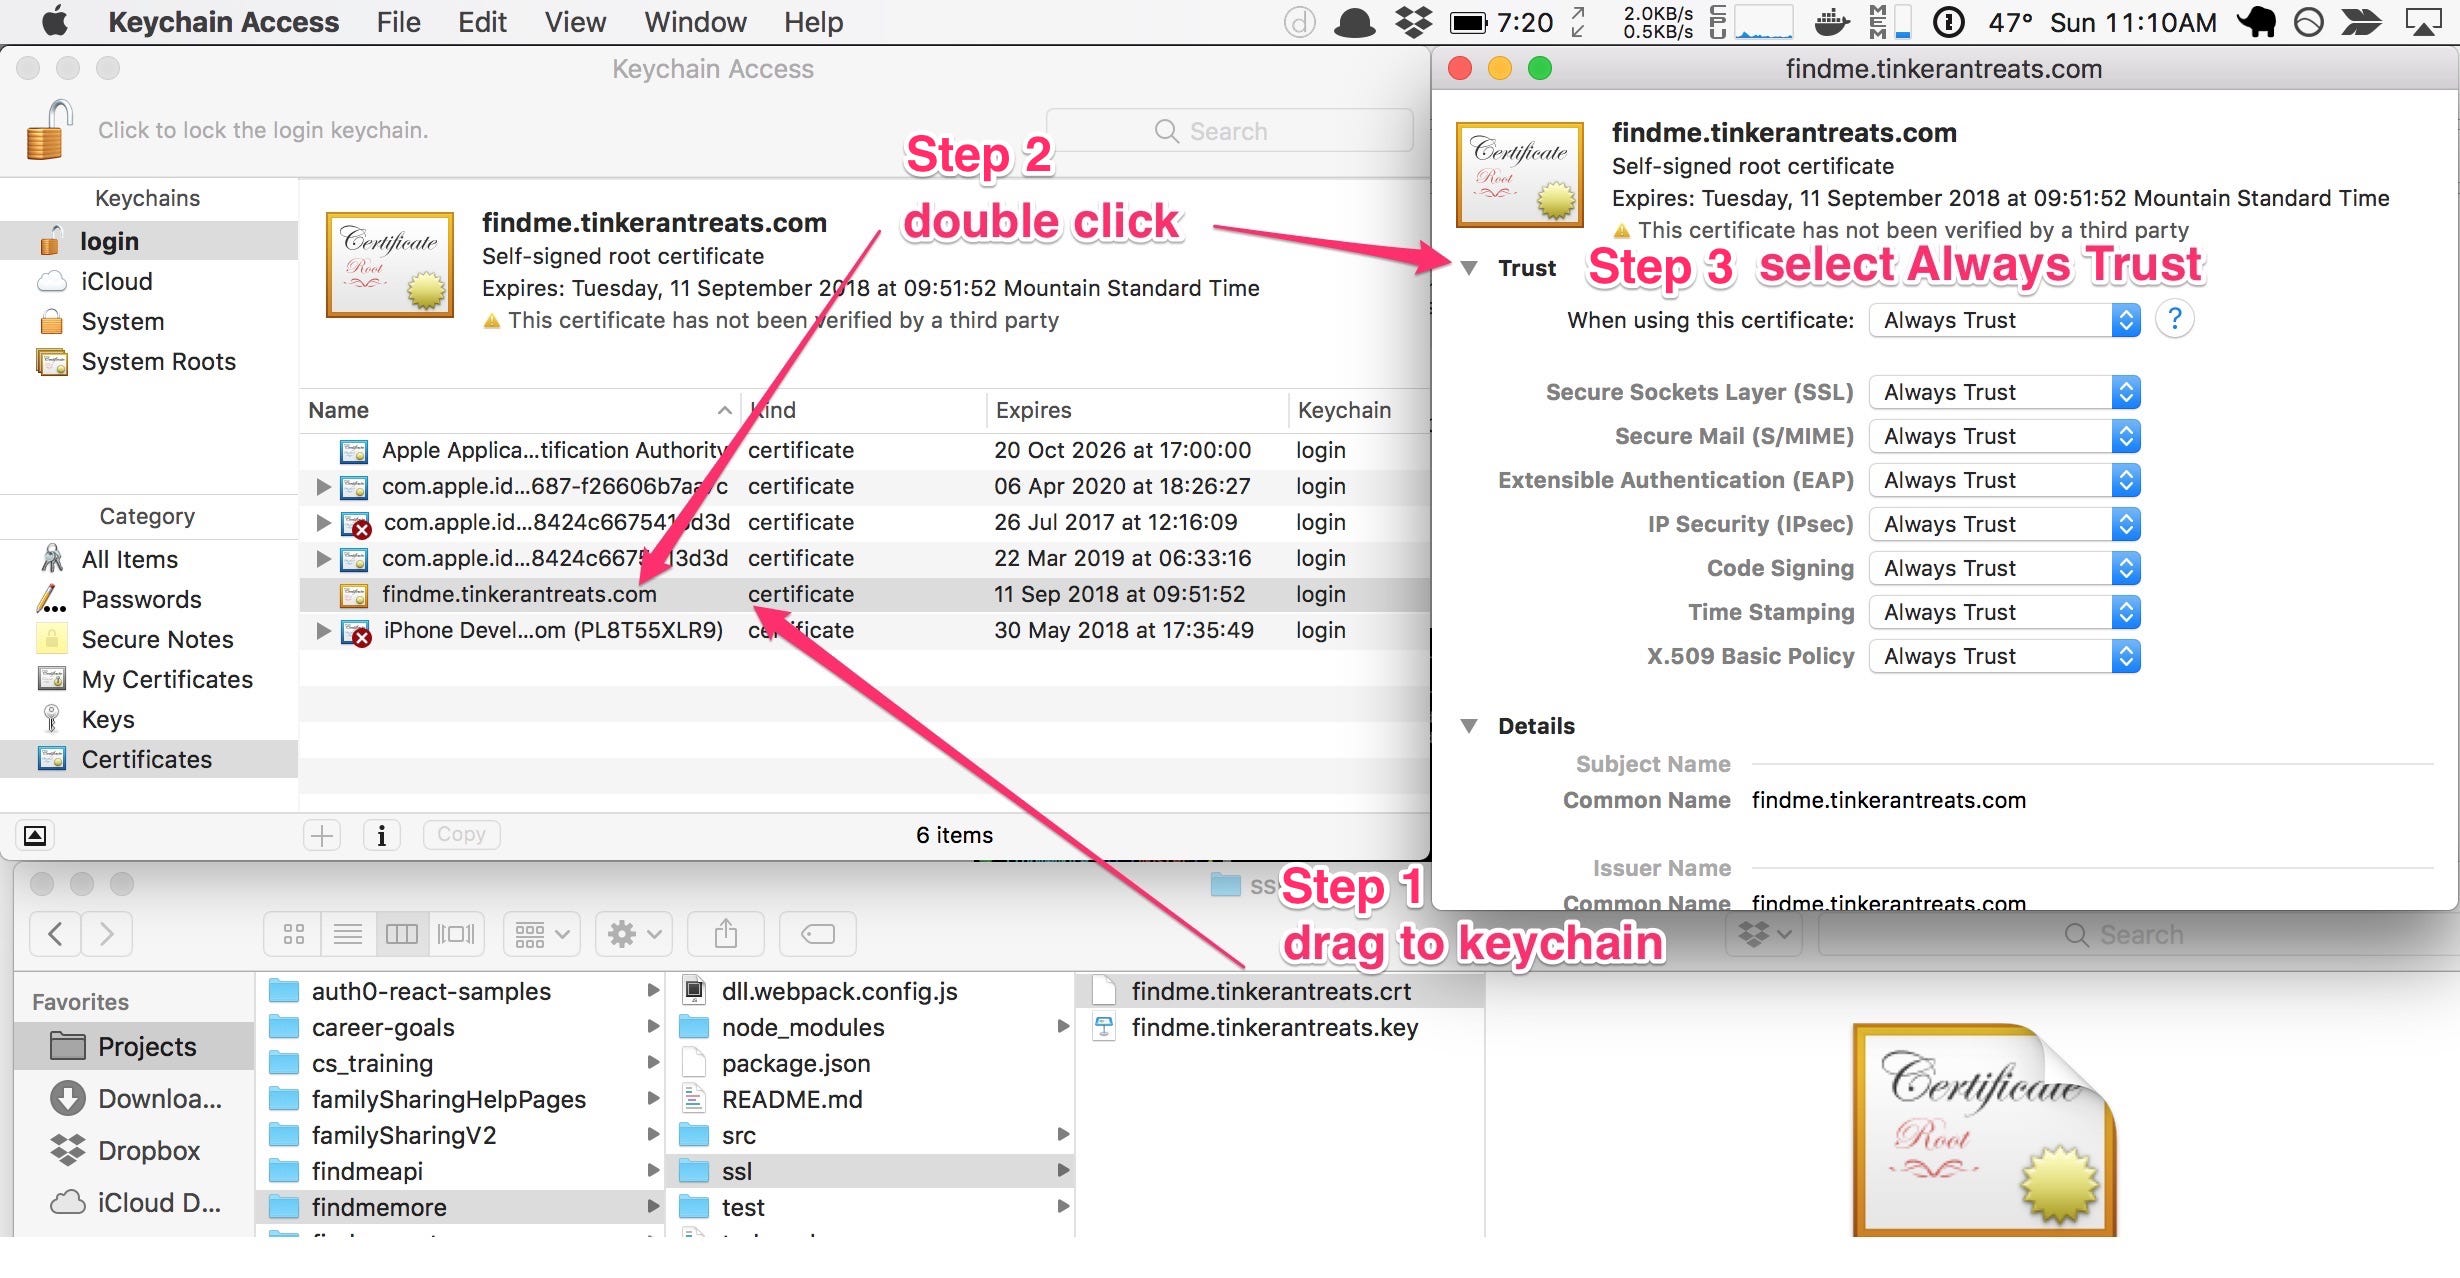The height and width of the screenshot is (1278, 2460).
Task: Switch Finder to column view
Action: tap(402, 934)
